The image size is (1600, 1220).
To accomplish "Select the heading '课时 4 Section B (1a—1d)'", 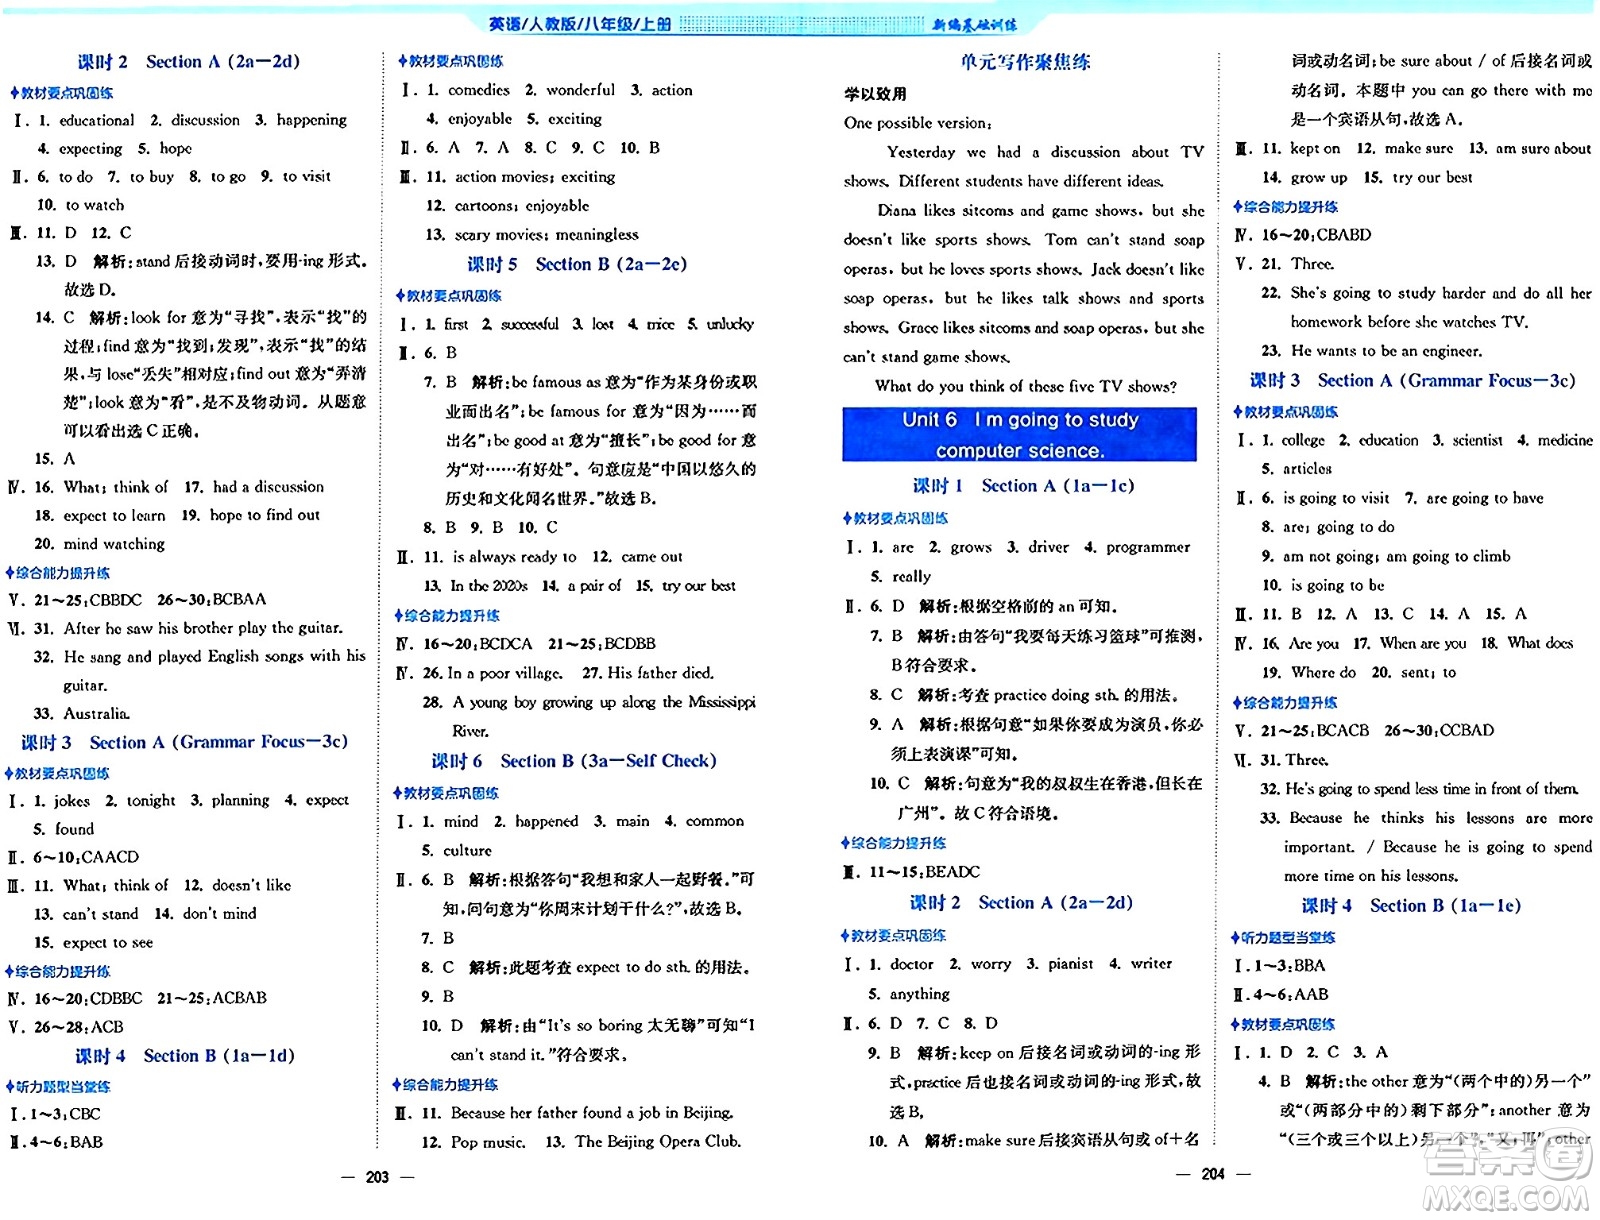I will click(185, 1056).
